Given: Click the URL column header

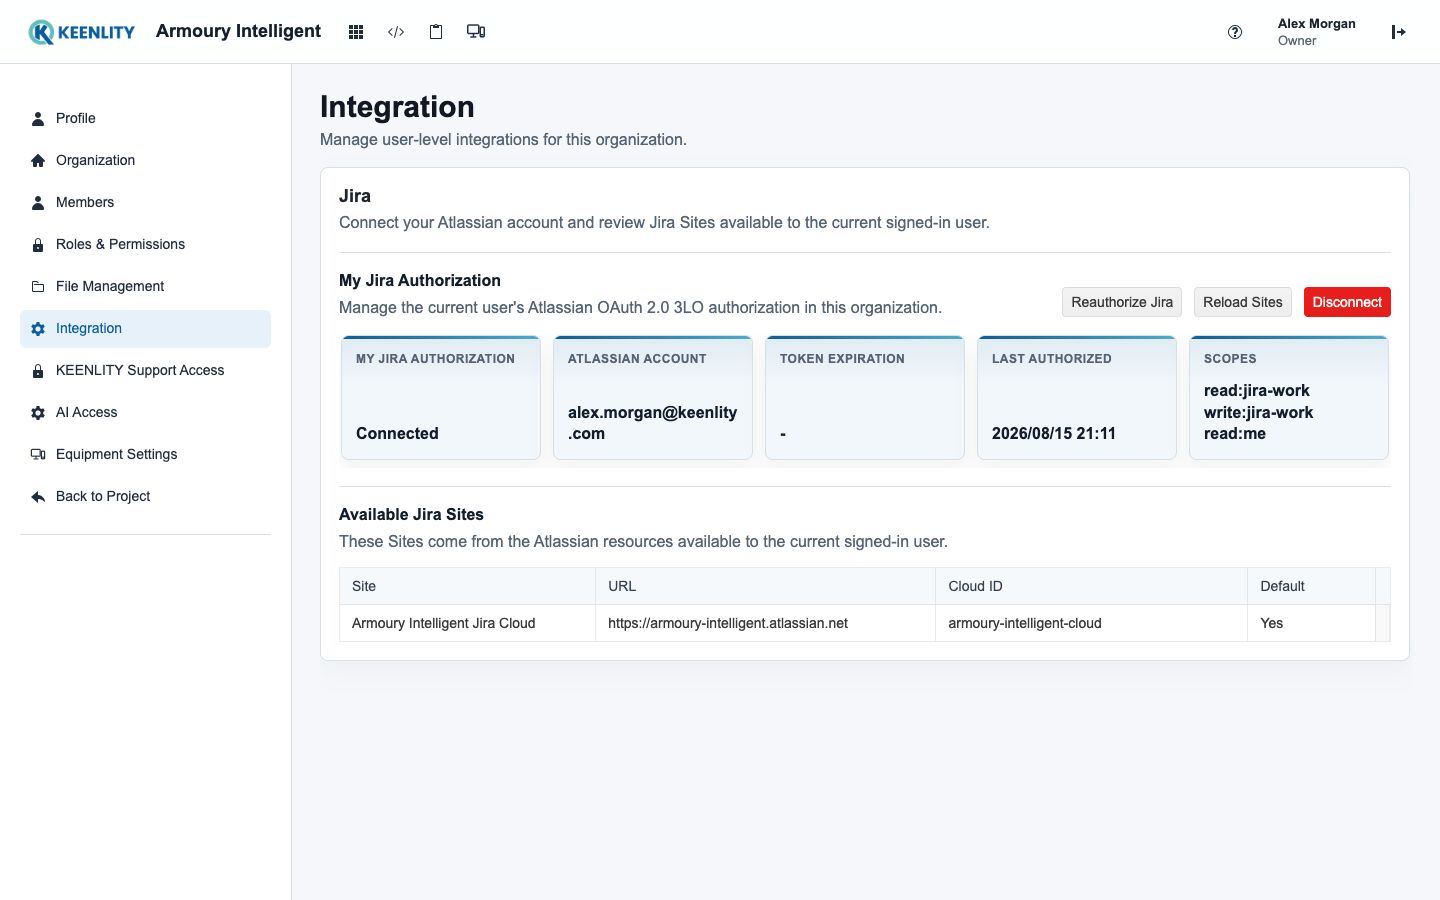Looking at the screenshot, I should [766, 586].
